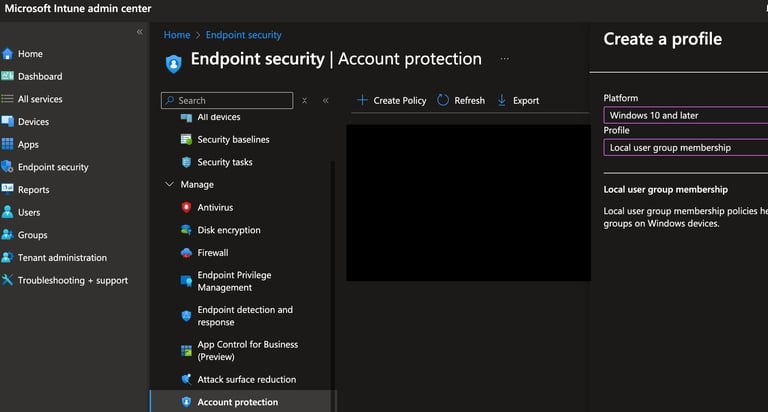Select Troubleshooting + support menu item
The height and width of the screenshot is (412, 768).
click(x=73, y=280)
